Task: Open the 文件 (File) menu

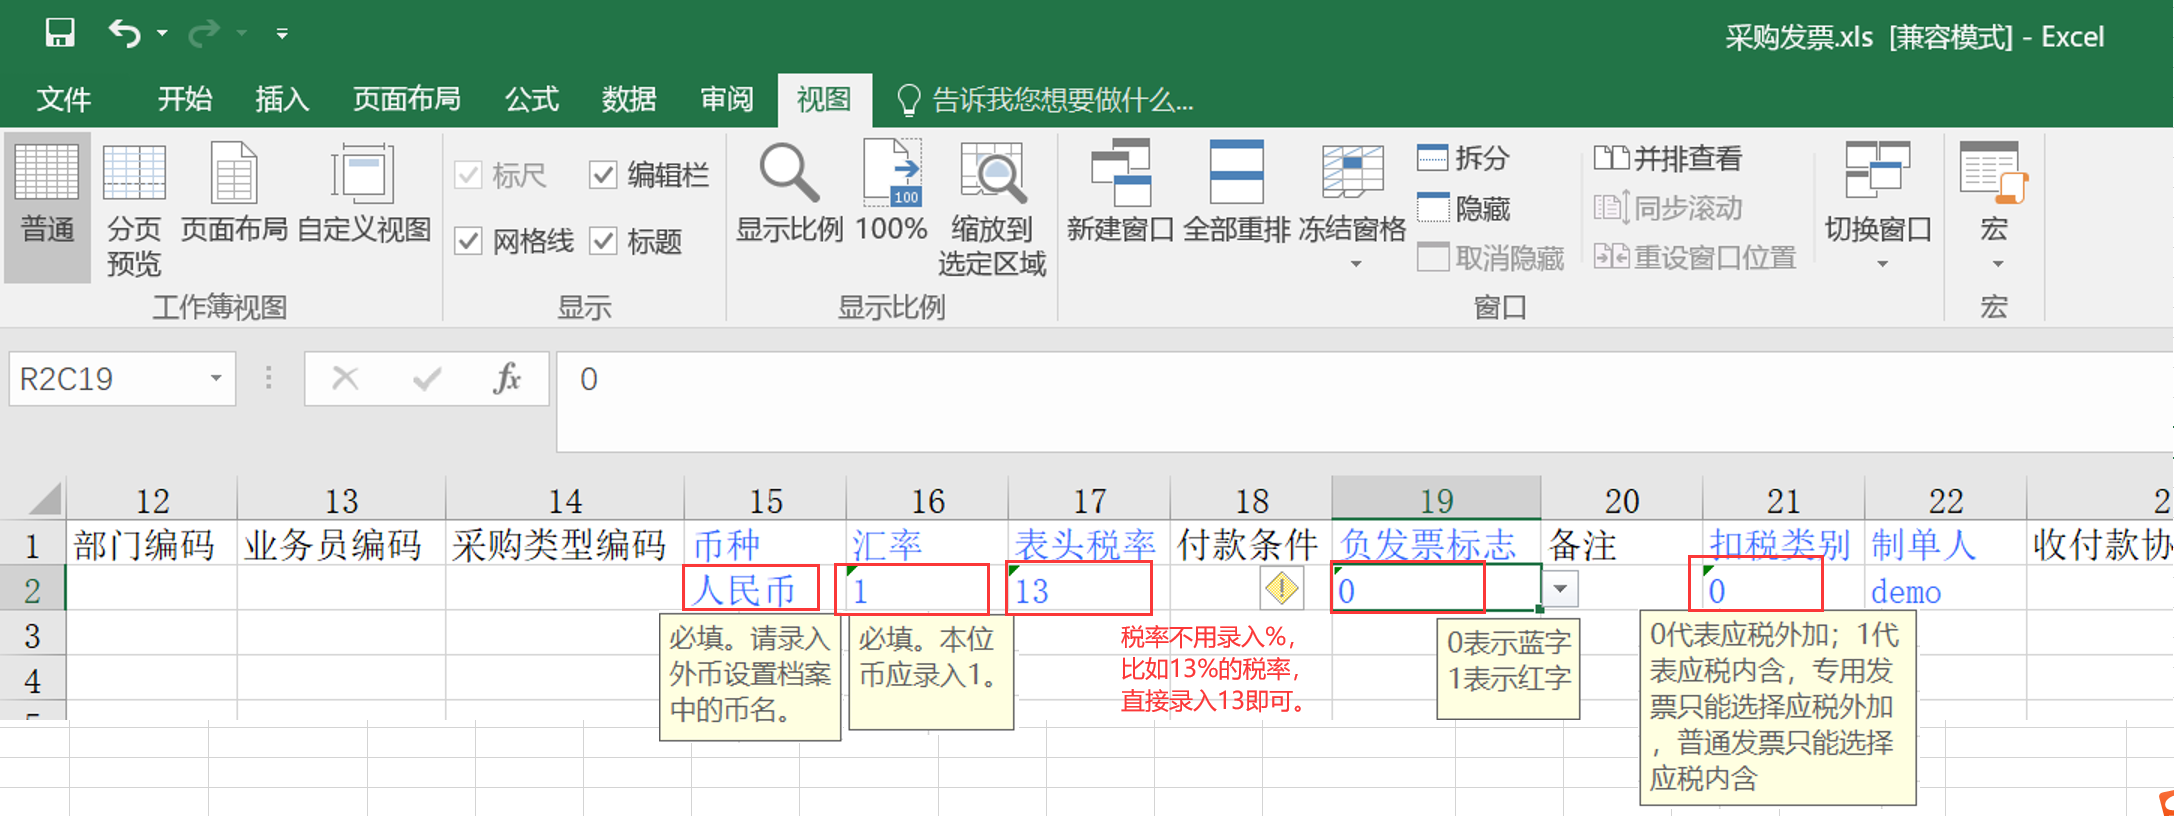Action: coord(64,99)
